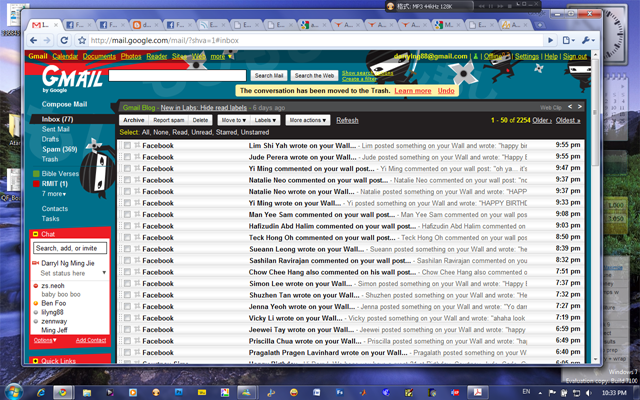Click Chrome icon in taskbar
This screenshot has height=400, width=640.
click(x=62, y=393)
